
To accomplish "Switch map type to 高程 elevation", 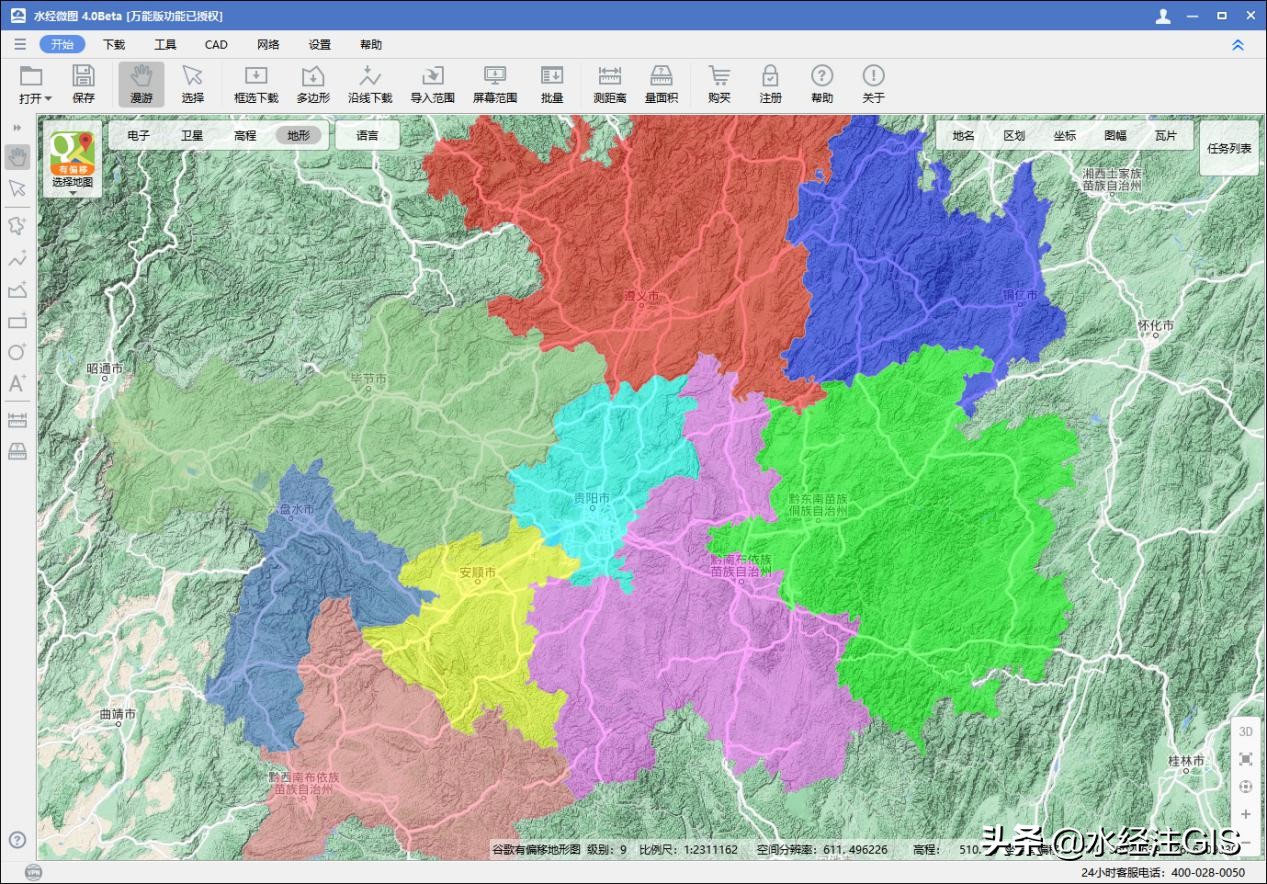I will click(x=245, y=135).
